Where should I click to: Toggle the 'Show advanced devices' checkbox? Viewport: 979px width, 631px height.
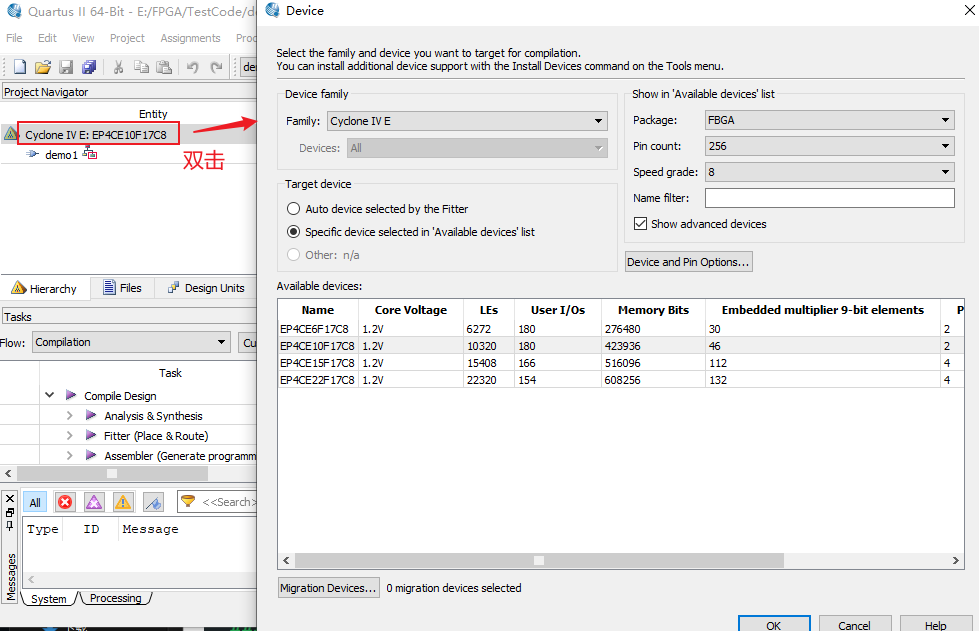(x=640, y=223)
